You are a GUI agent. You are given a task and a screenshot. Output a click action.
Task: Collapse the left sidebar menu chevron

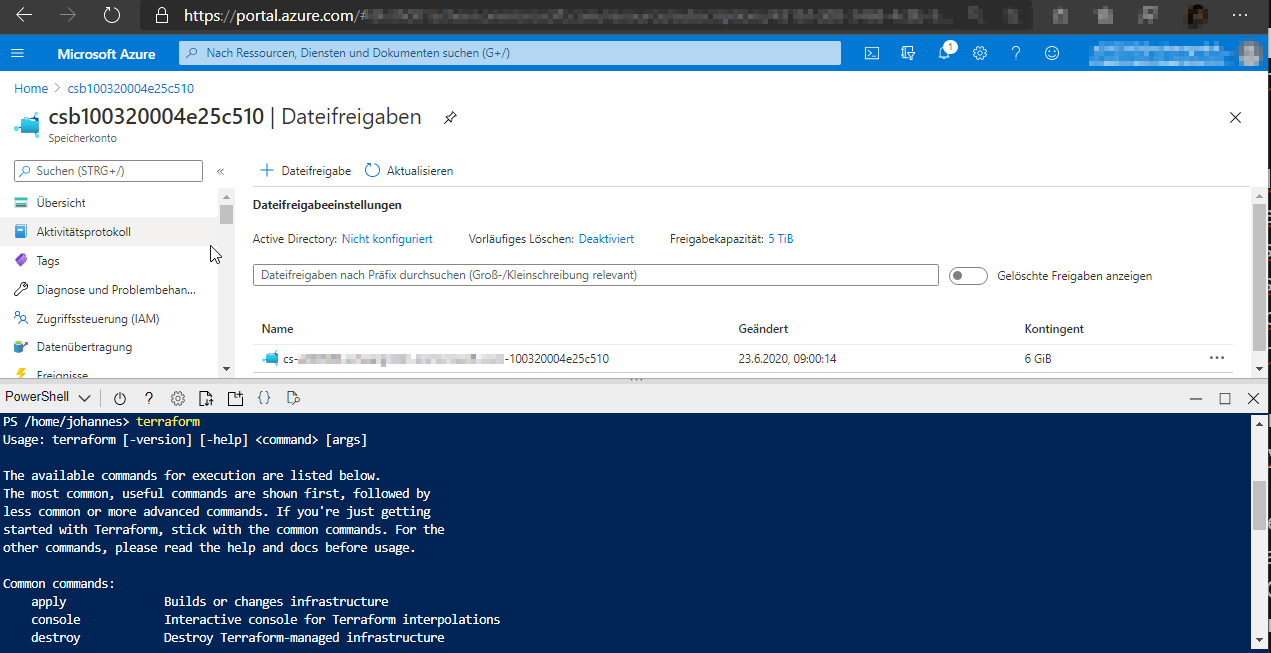[221, 172]
